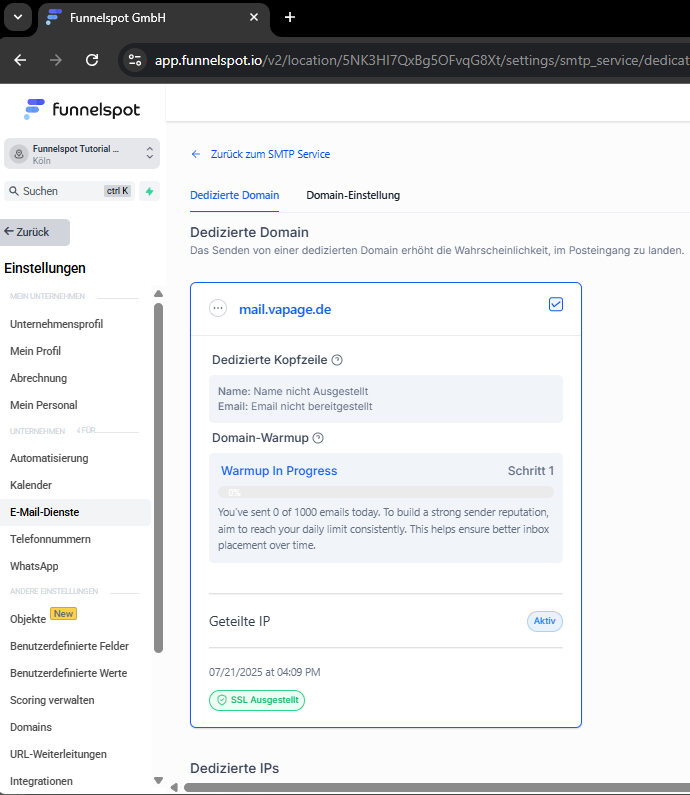Close the Funnelspot GmbH tab
The image size is (690, 795).
point(254,17)
